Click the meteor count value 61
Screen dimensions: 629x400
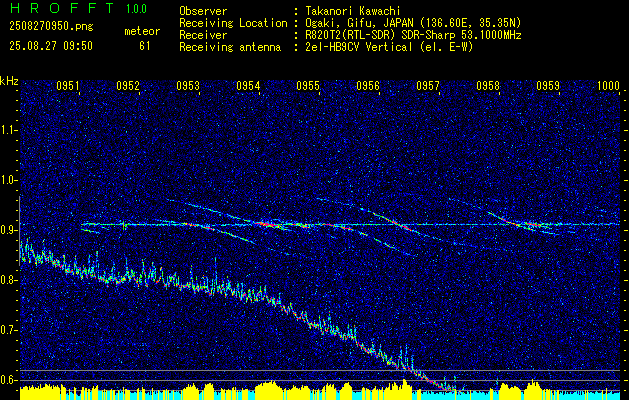(145, 46)
